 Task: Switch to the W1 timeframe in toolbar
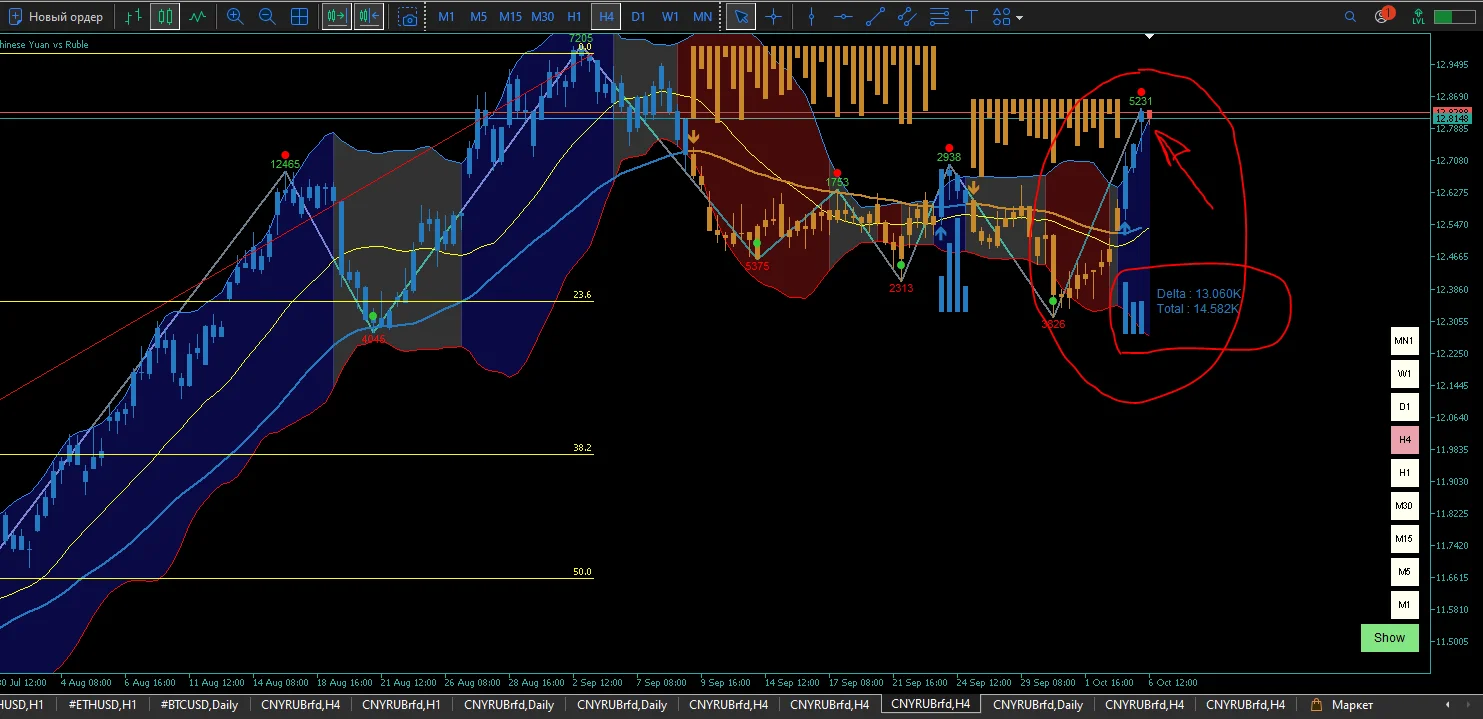point(670,17)
